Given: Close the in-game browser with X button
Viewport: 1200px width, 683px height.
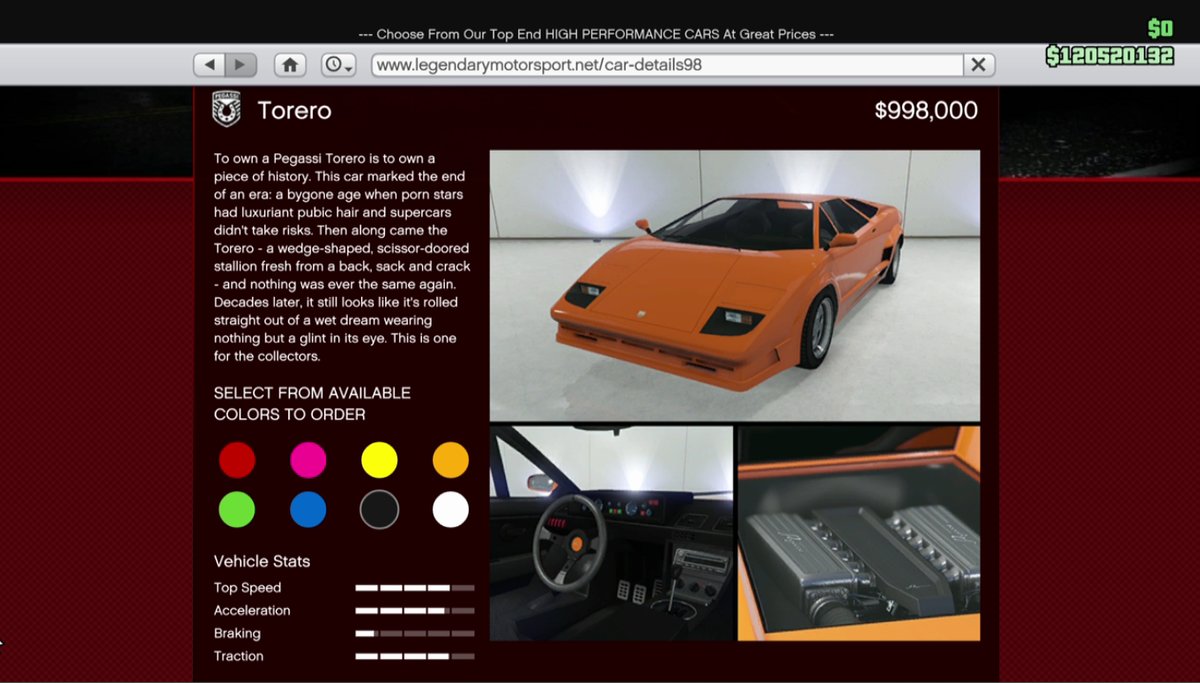Looking at the screenshot, I should 978,65.
